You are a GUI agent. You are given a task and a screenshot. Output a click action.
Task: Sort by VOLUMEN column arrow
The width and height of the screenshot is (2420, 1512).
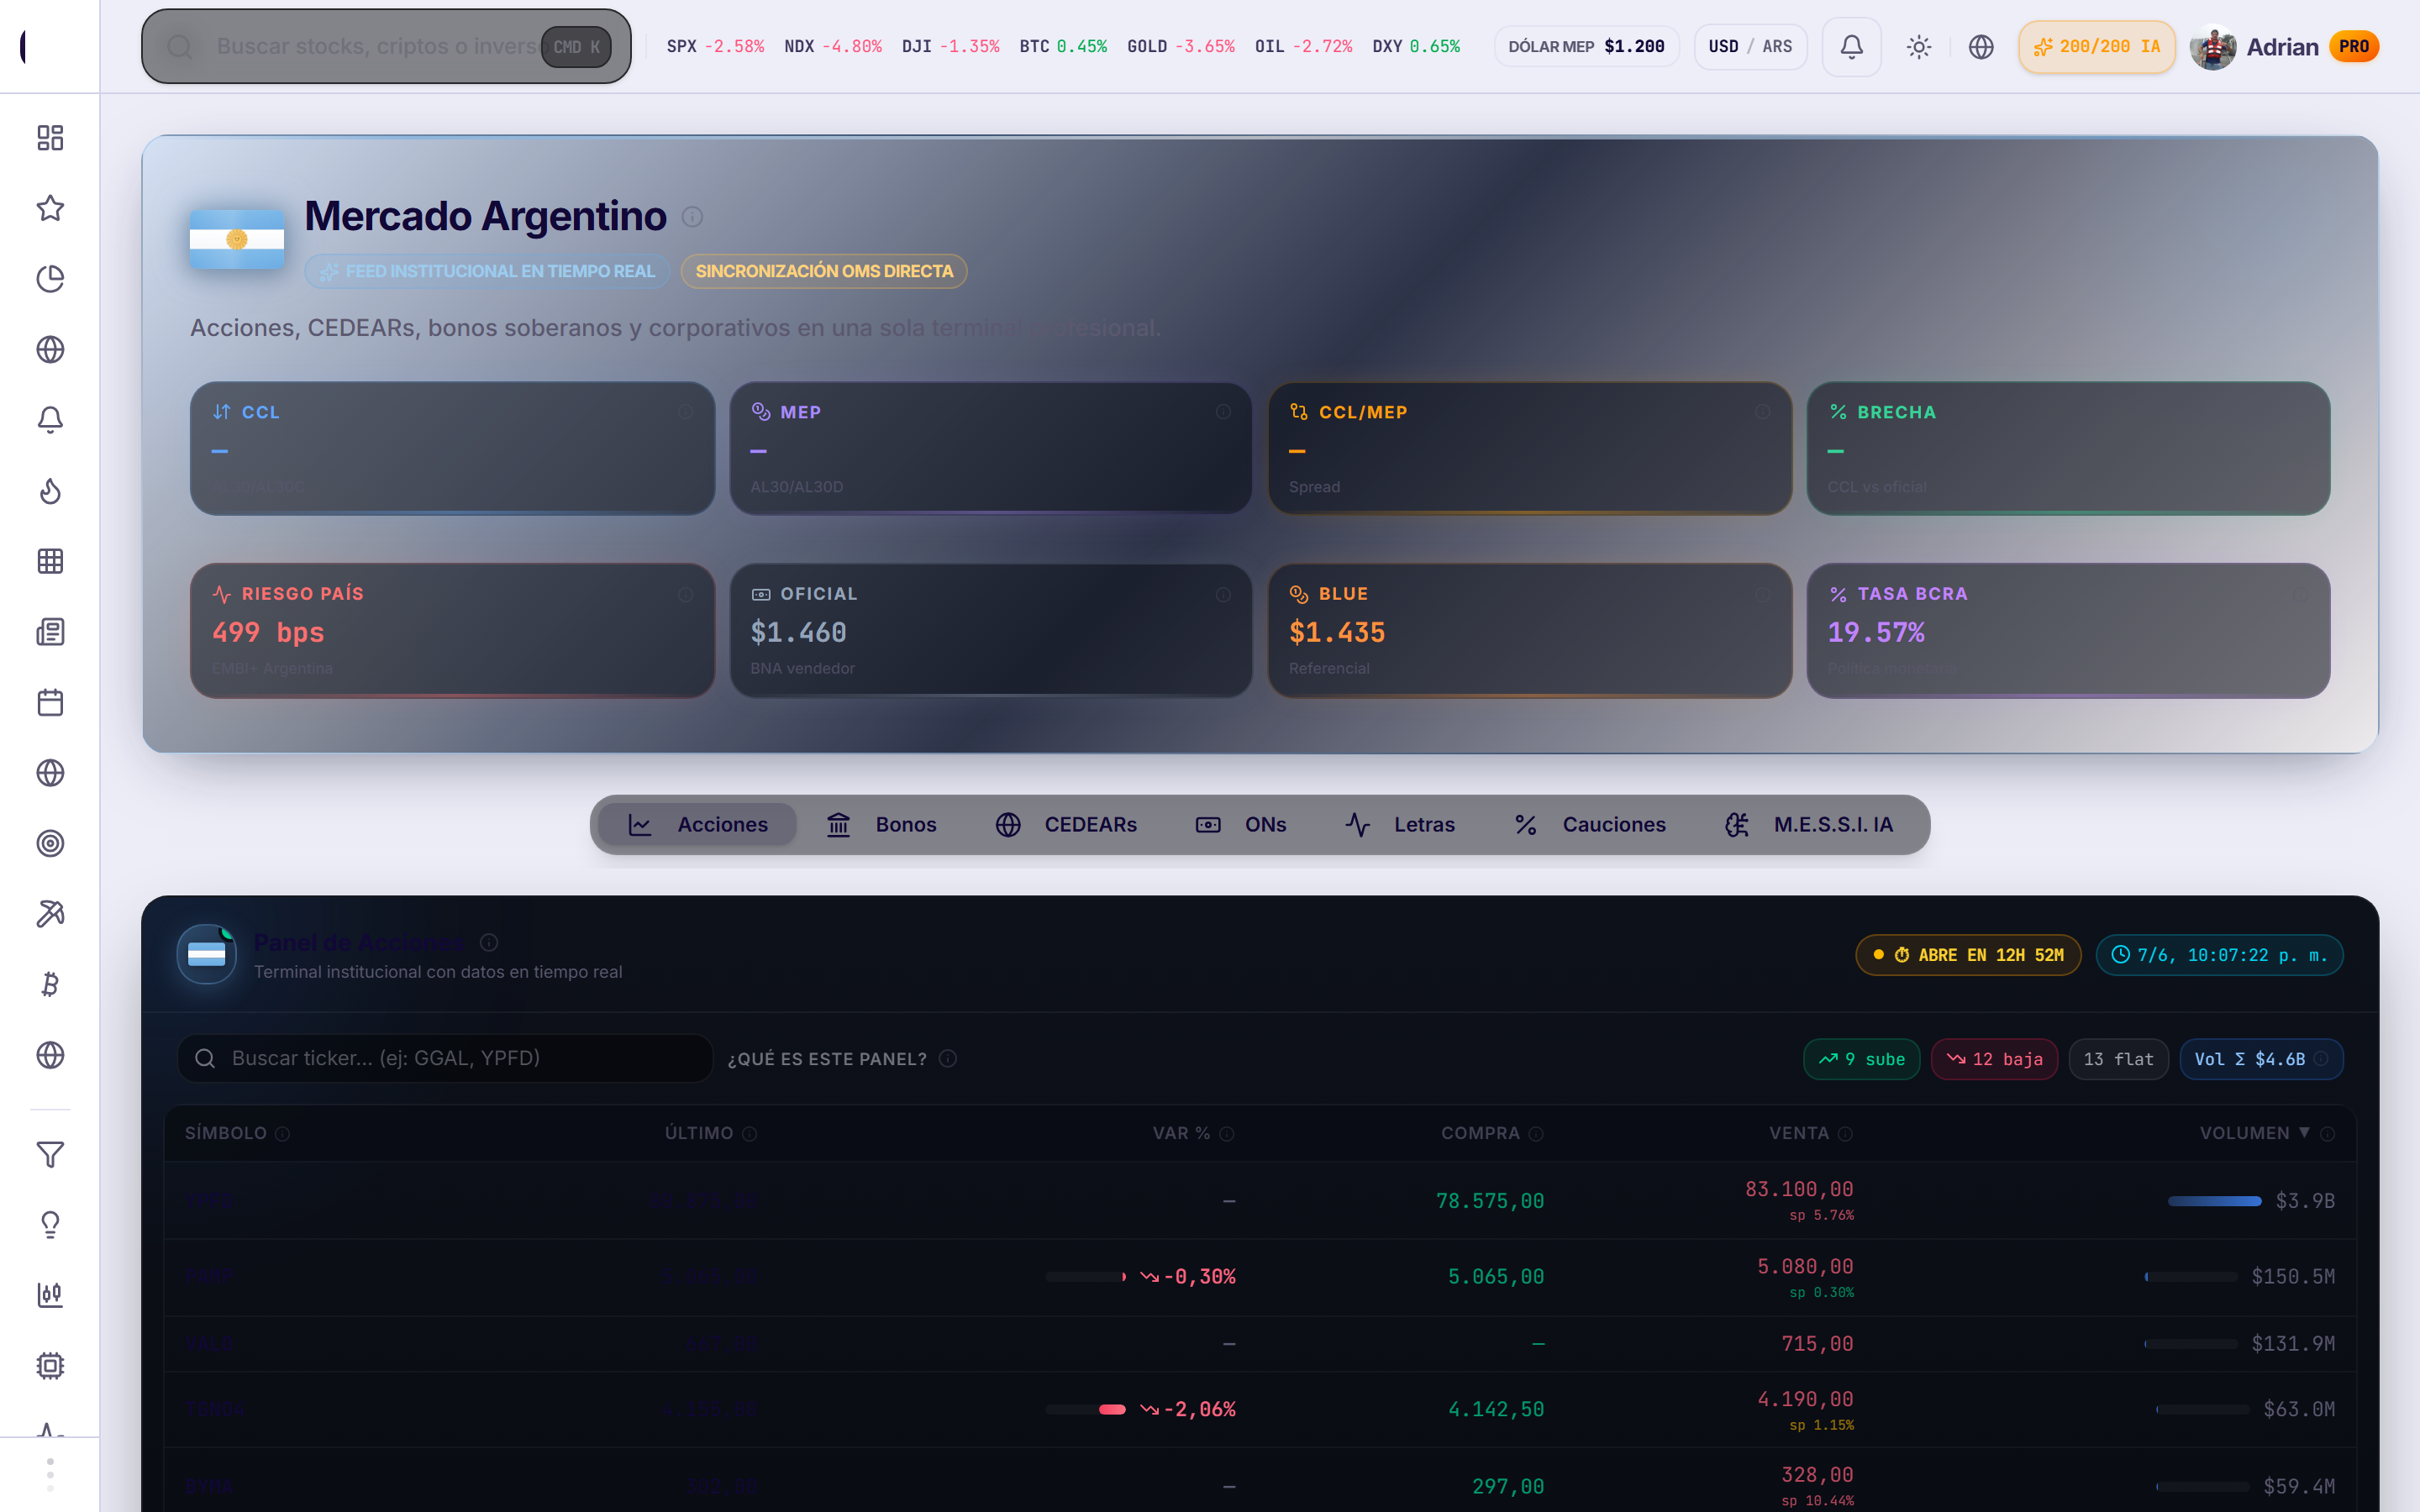pos(2304,1133)
